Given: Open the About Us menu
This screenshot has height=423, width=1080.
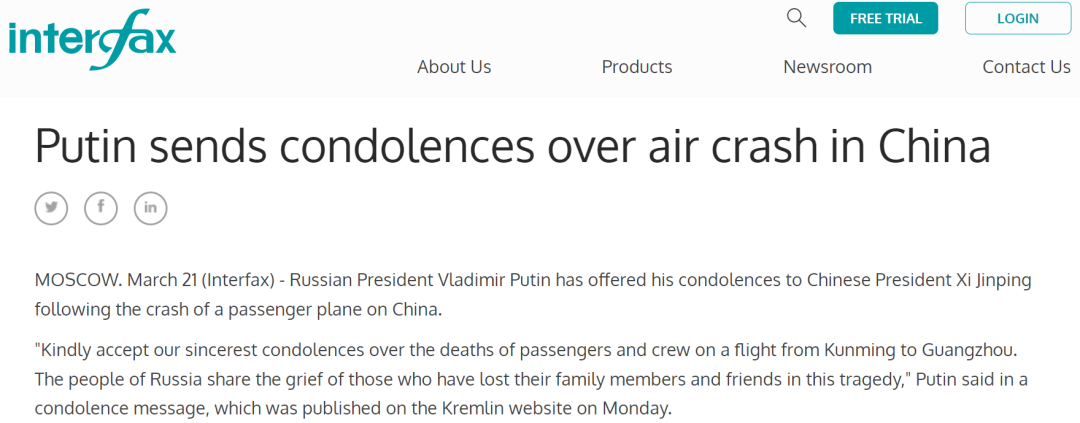Looking at the screenshot, I should tap(454, 67).
